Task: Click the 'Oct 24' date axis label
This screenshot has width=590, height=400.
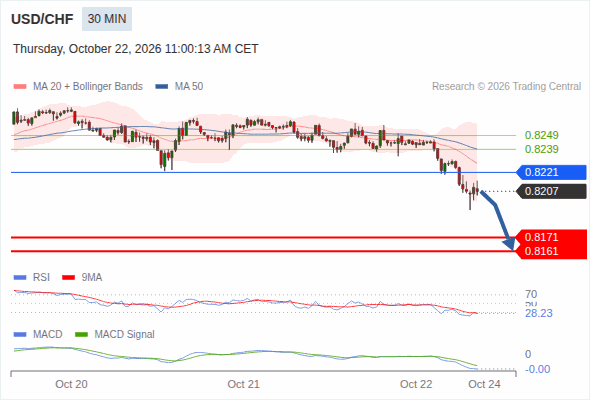Action: (484, 384)
